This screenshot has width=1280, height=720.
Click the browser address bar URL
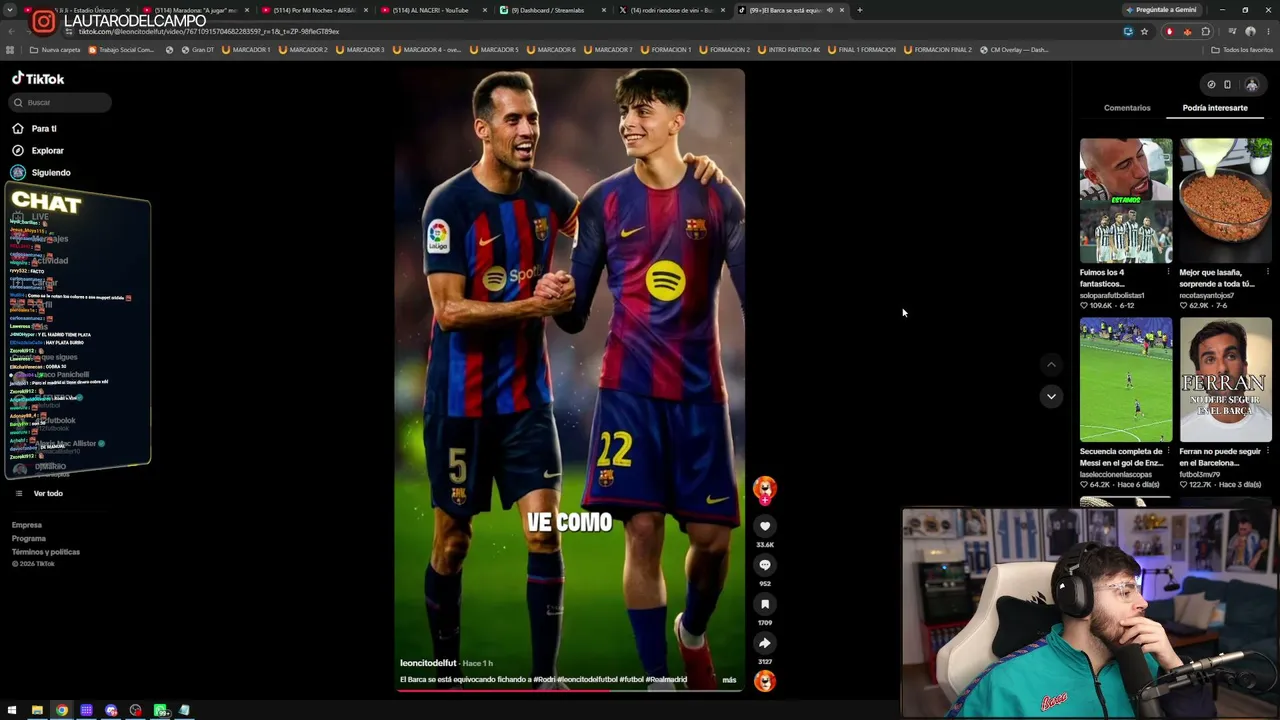(x=209, y=31)
